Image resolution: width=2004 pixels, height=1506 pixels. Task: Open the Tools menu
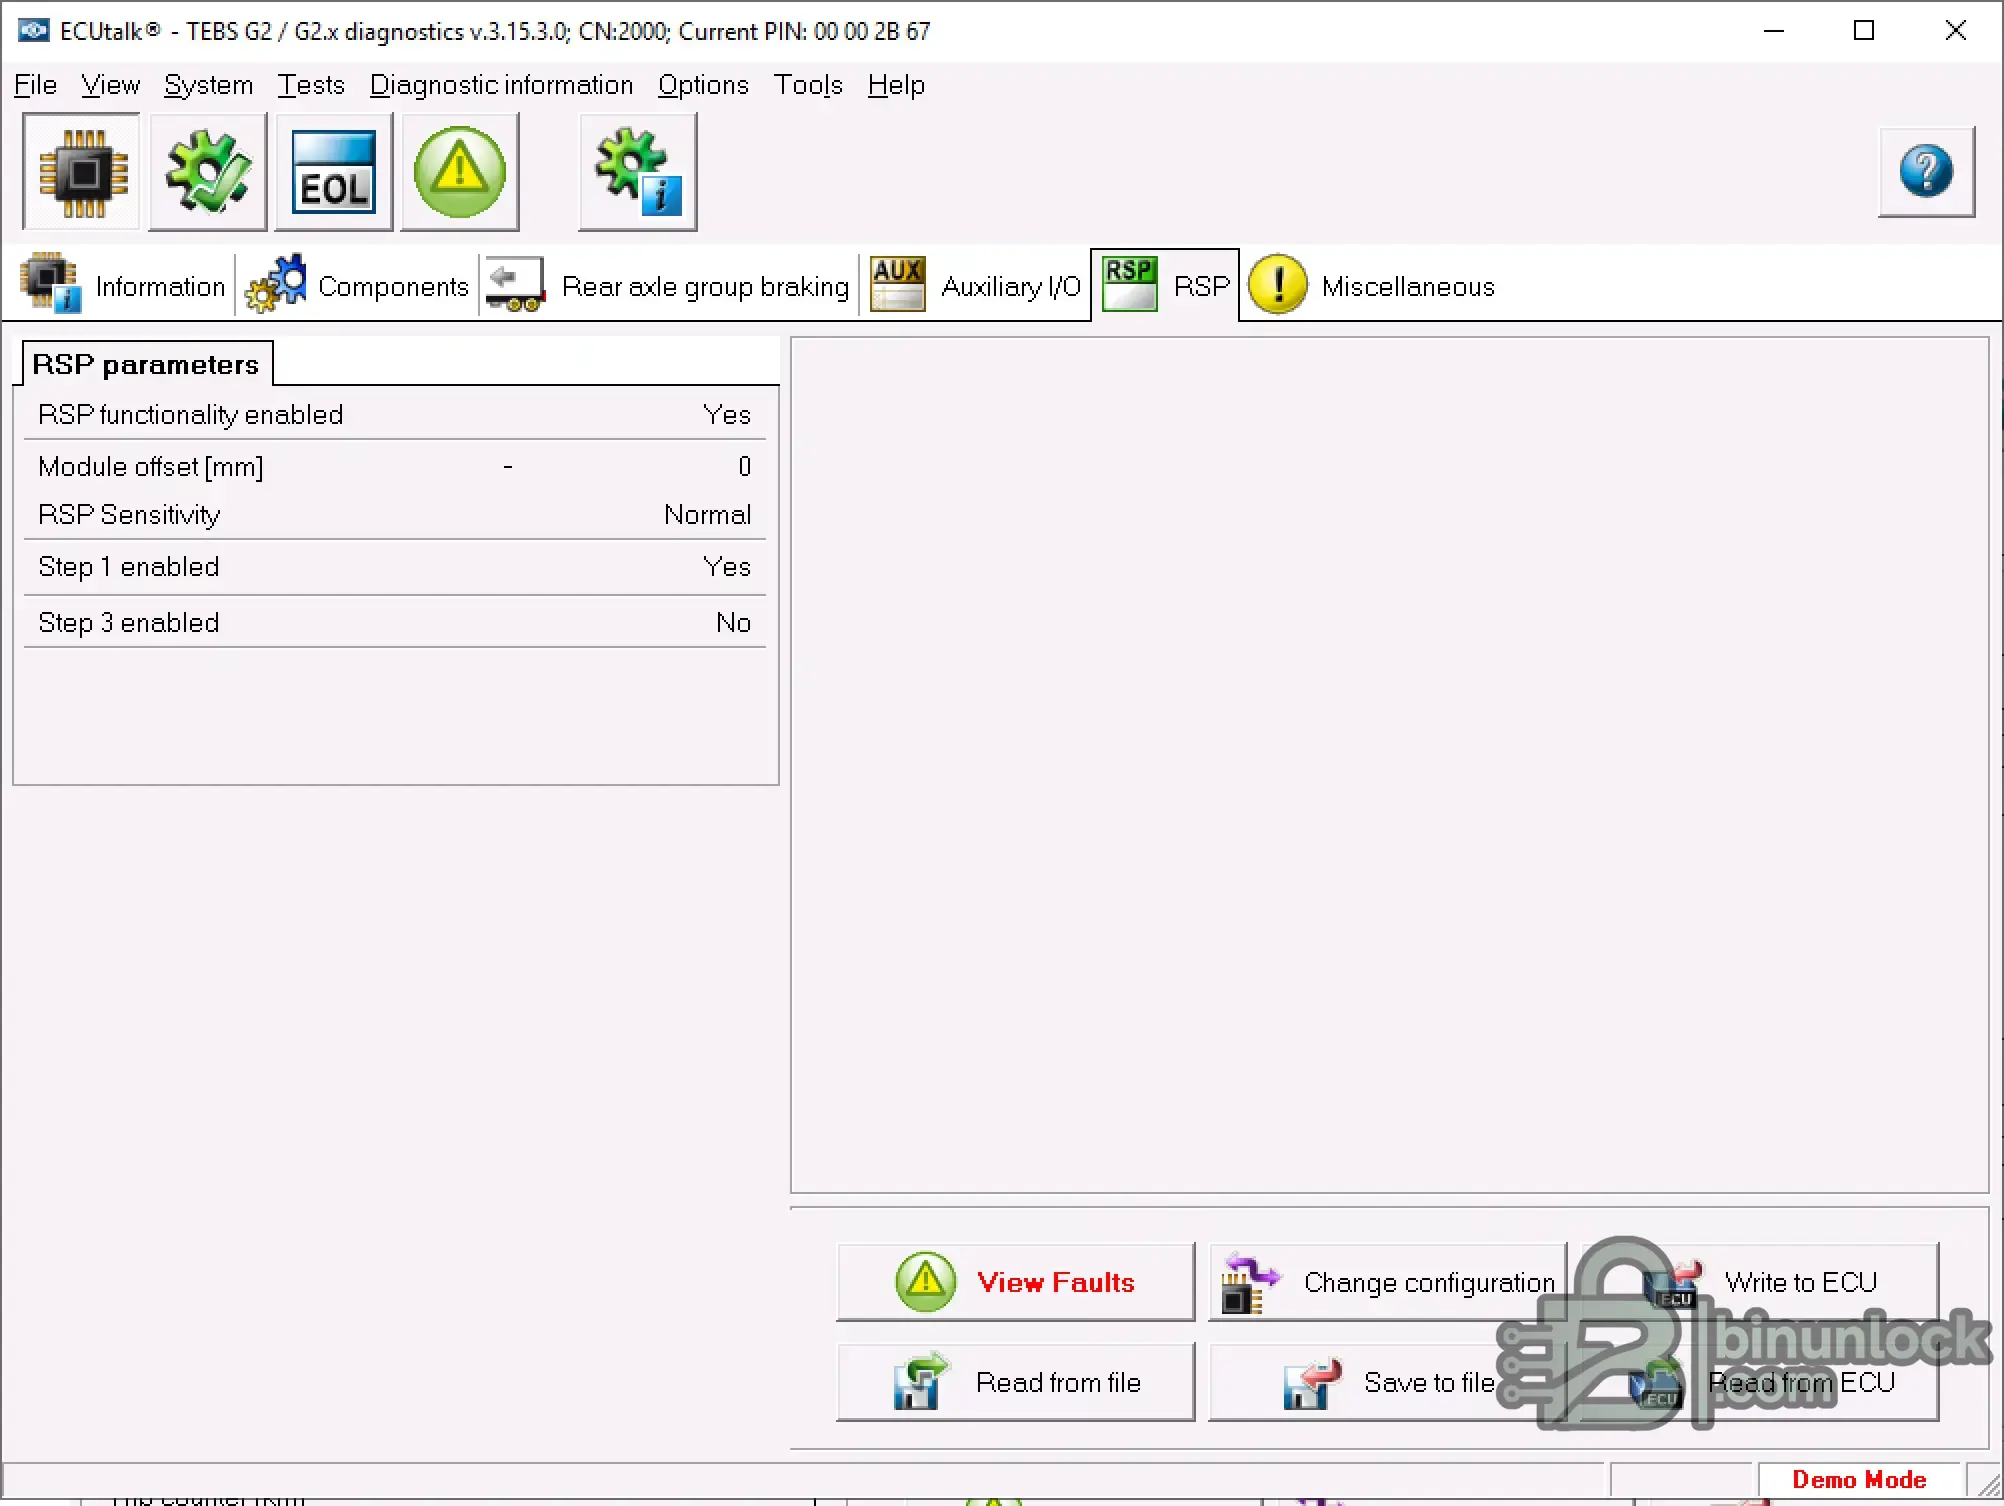[808, 86]
